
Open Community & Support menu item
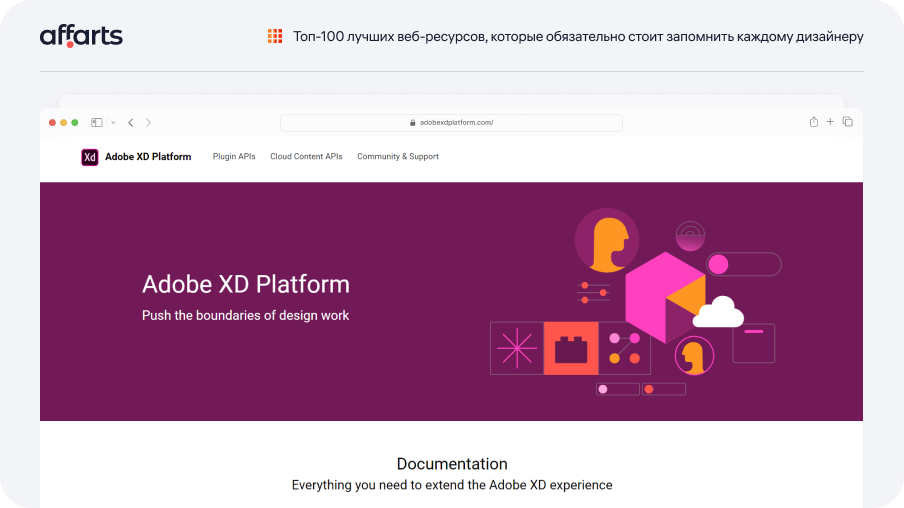pyautogui.click(x=398, y=156)
